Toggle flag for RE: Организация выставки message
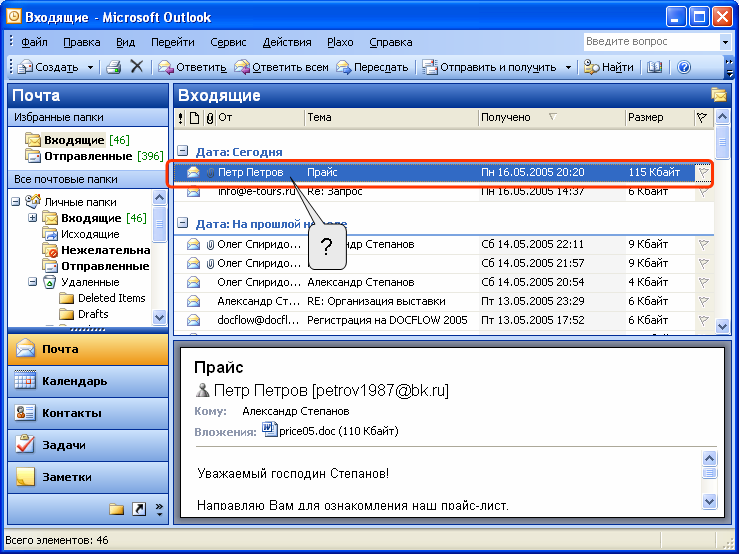Viewport: 739px width, 554px height. pos(703,301)
